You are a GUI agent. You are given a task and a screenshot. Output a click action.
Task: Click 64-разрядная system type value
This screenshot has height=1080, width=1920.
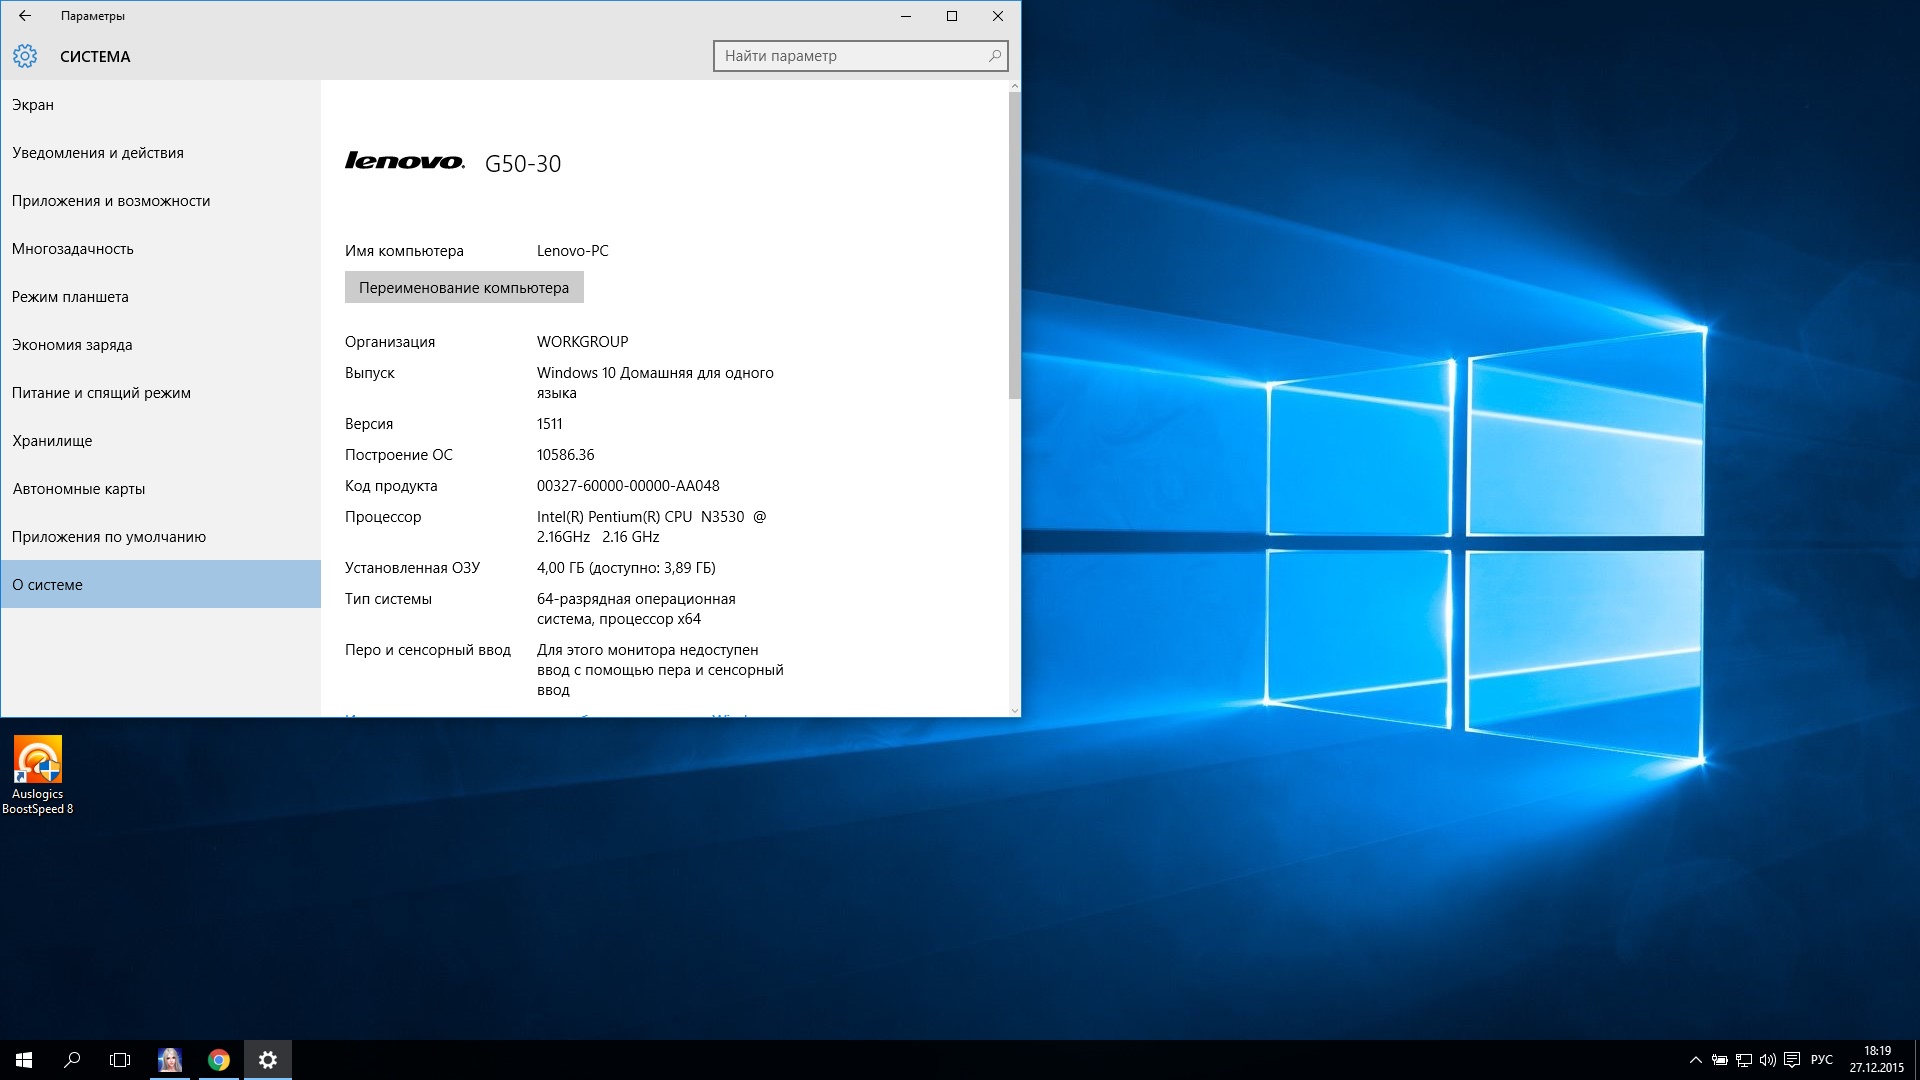click(636, 609)
